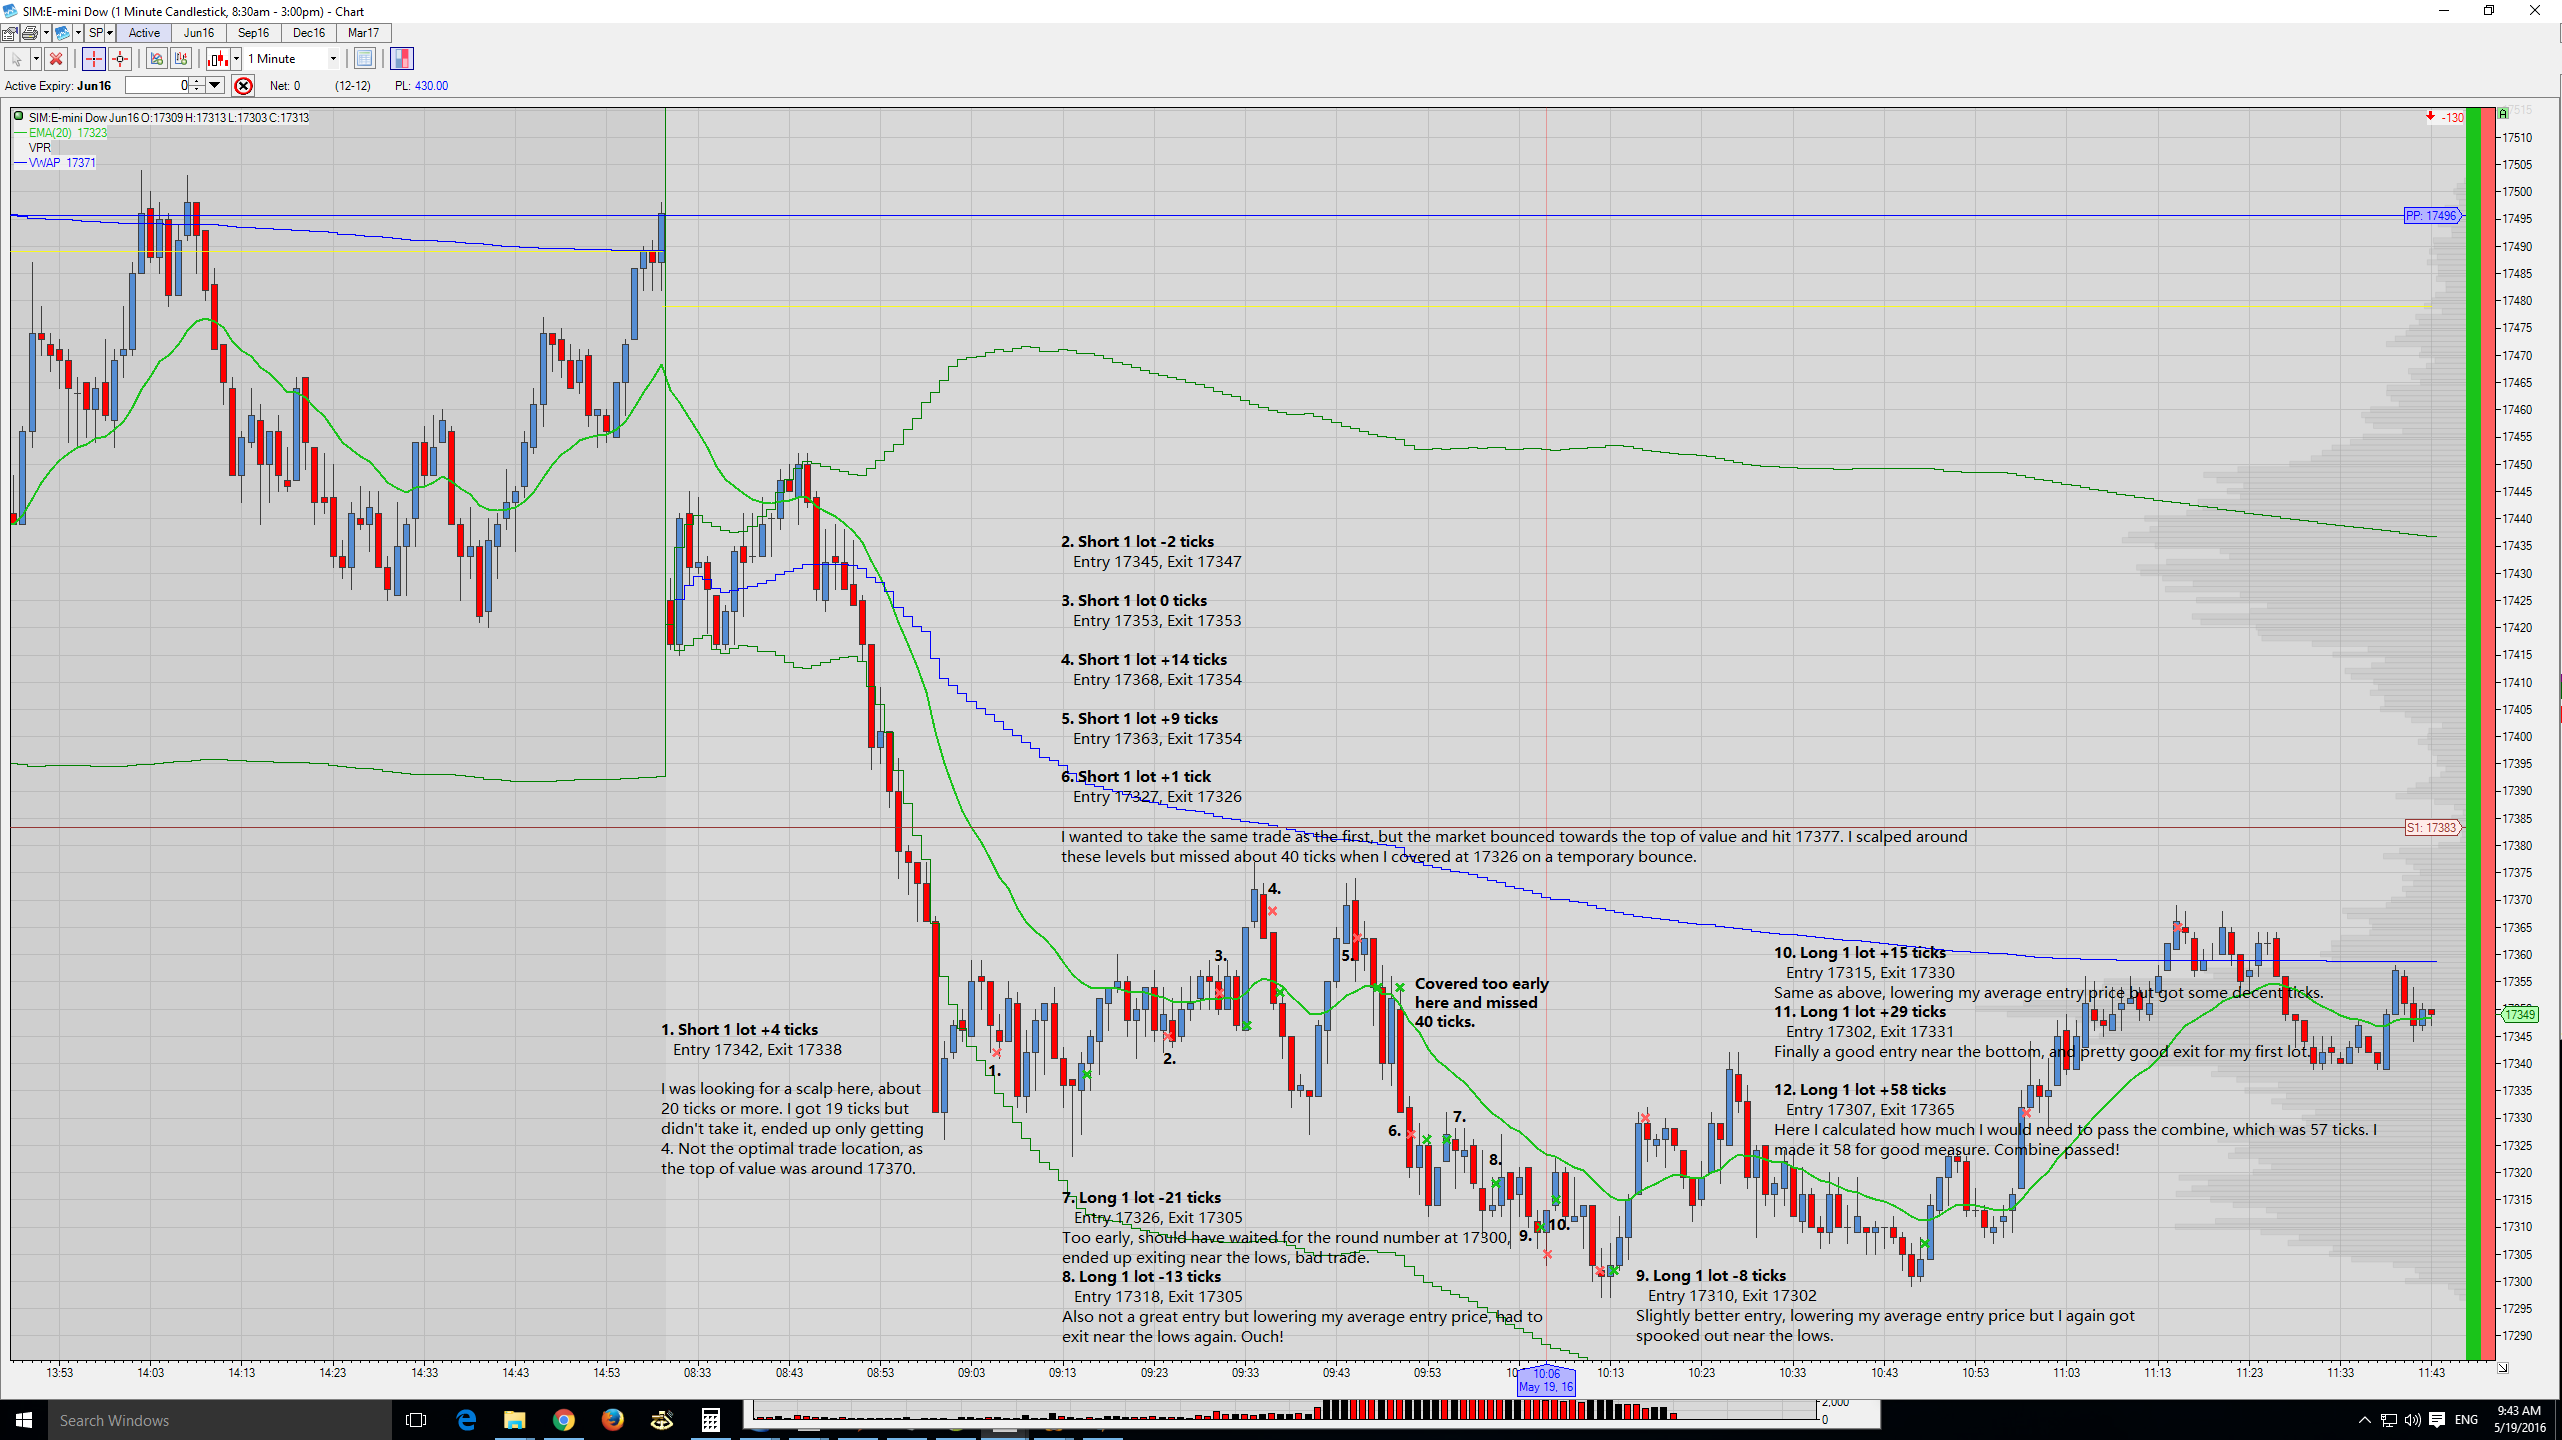Select the pointer arrow tool
The image size is (2562, 1440).
17,59
